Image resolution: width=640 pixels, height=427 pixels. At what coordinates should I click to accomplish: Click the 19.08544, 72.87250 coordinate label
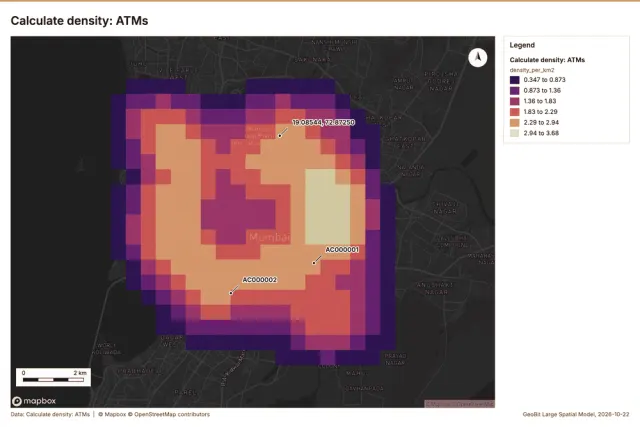coord(323,122)
